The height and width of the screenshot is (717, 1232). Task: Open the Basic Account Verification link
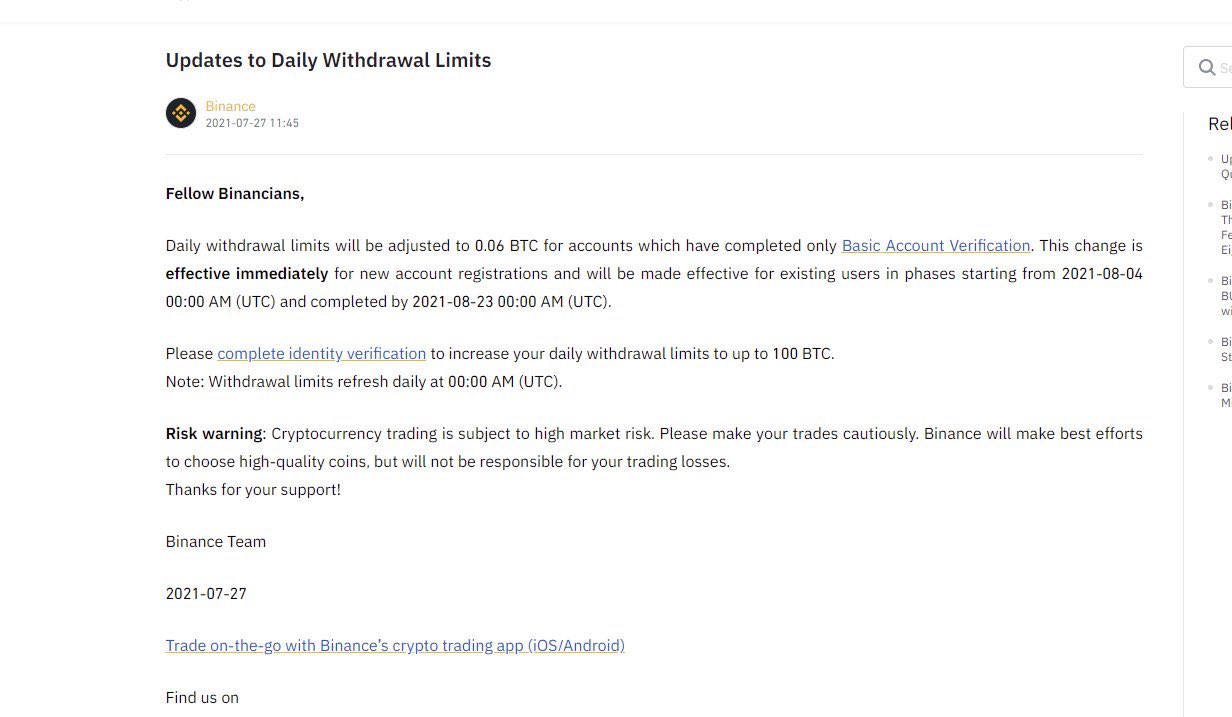(x=936, y=246)
